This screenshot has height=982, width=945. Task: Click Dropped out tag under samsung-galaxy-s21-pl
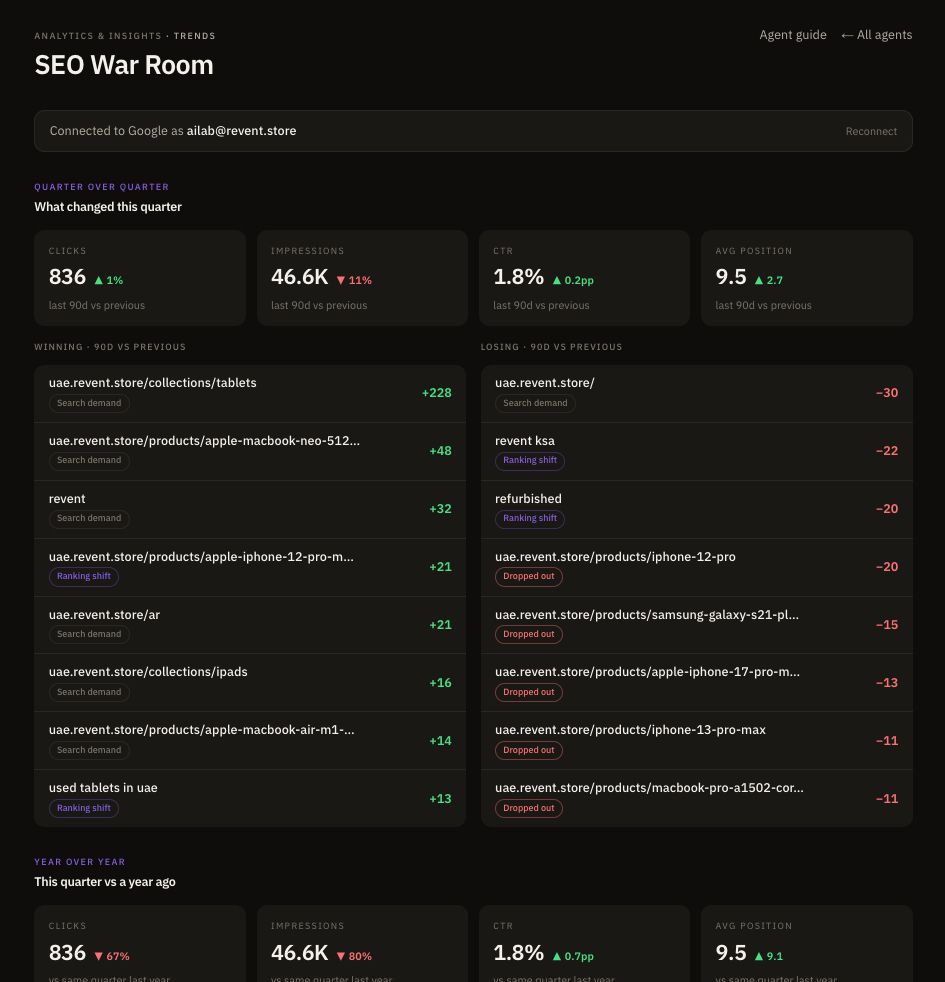(529, 634)
